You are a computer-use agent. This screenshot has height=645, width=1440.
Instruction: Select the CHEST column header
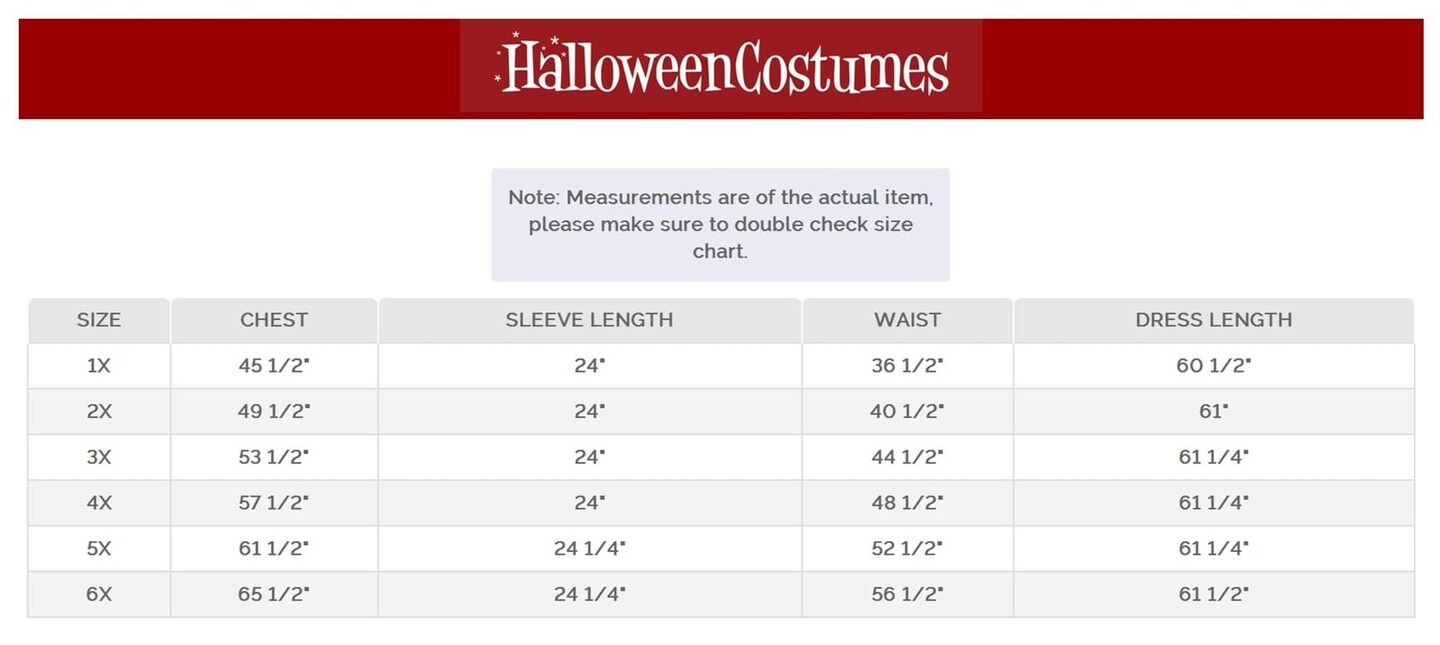[x=274, y=320]
